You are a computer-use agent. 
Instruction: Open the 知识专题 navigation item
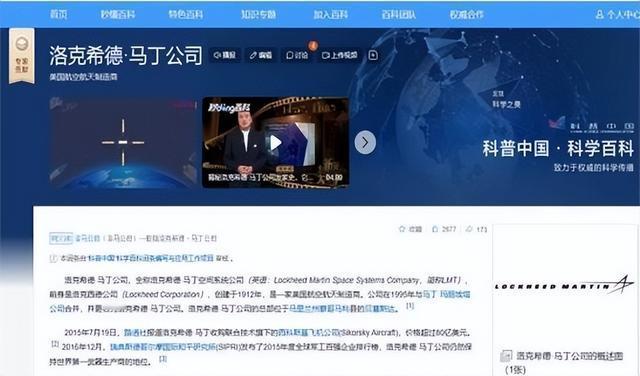(x=258, y=14)
